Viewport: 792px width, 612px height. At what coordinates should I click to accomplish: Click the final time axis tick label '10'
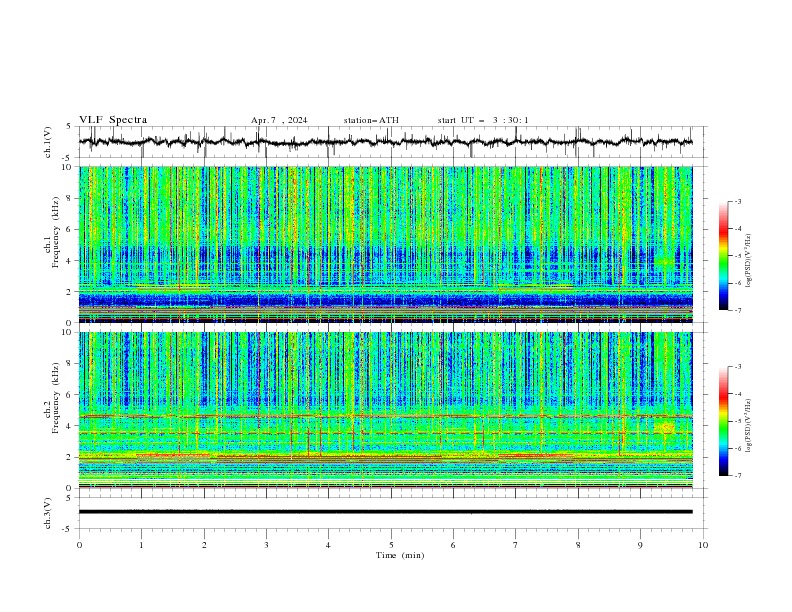coord(703,545)
